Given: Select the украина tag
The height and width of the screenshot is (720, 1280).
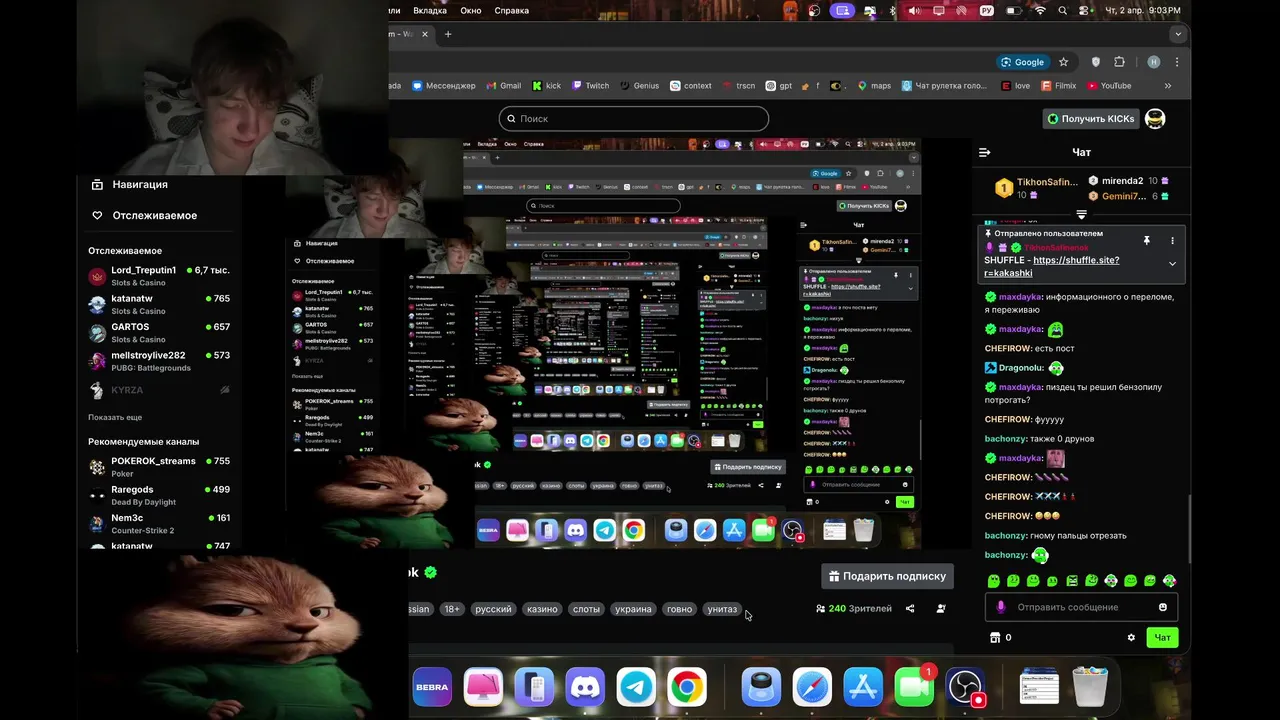Looking at the screenshot, I should point(633,609).
